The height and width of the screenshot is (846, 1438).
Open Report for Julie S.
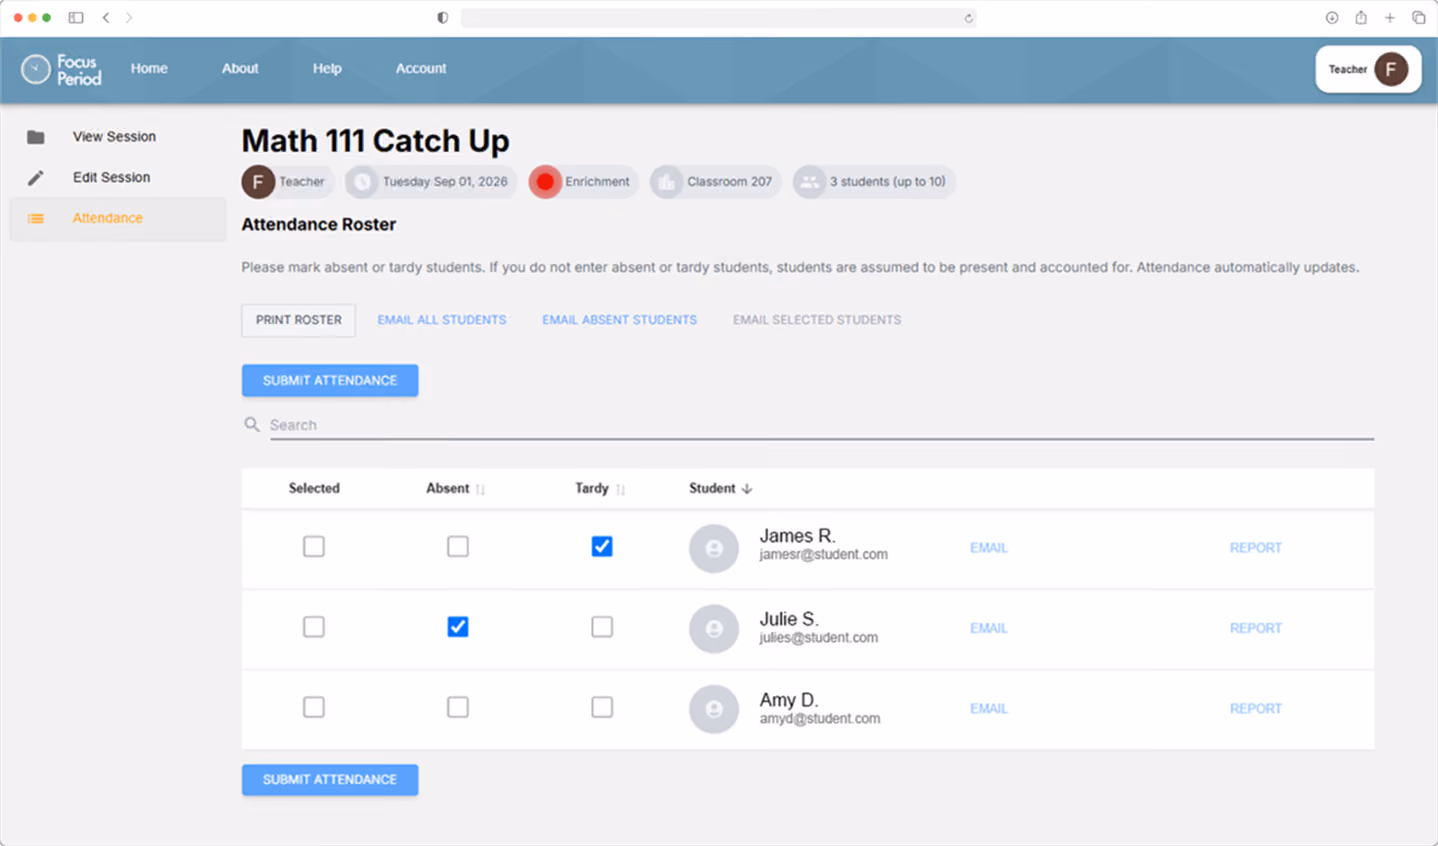point(1256,628)
